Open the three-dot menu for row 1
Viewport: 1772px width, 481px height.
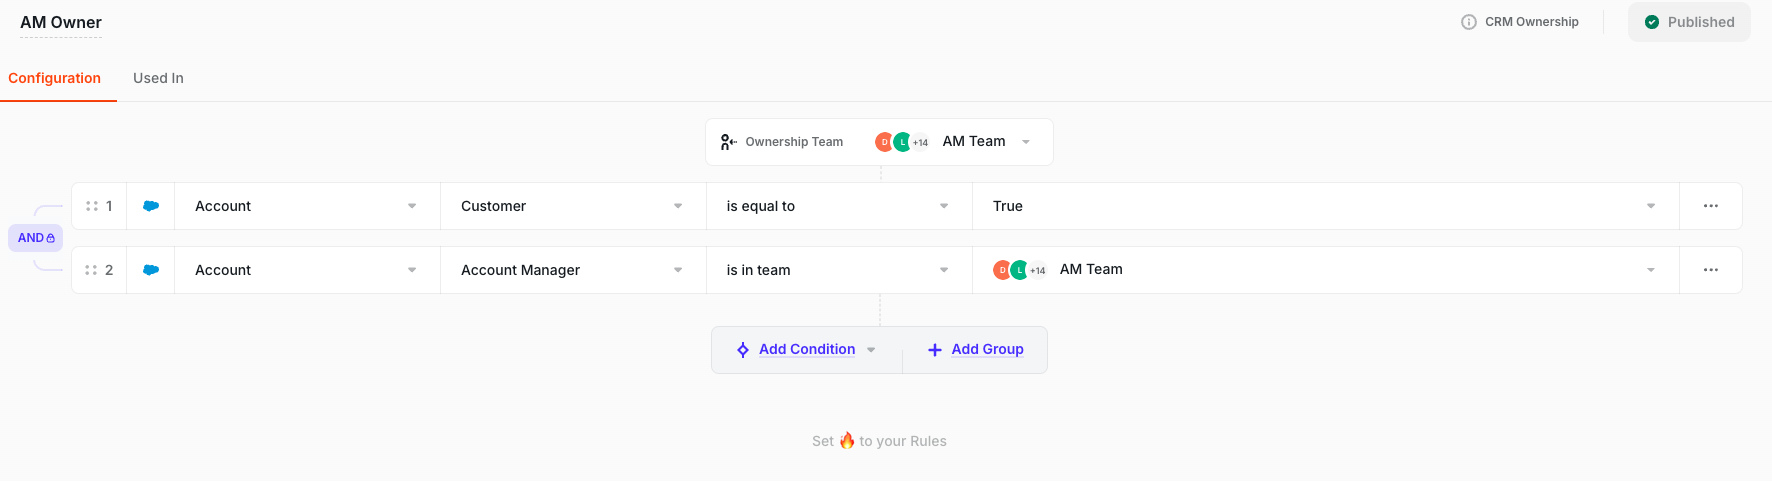[x=1711, y=206]
